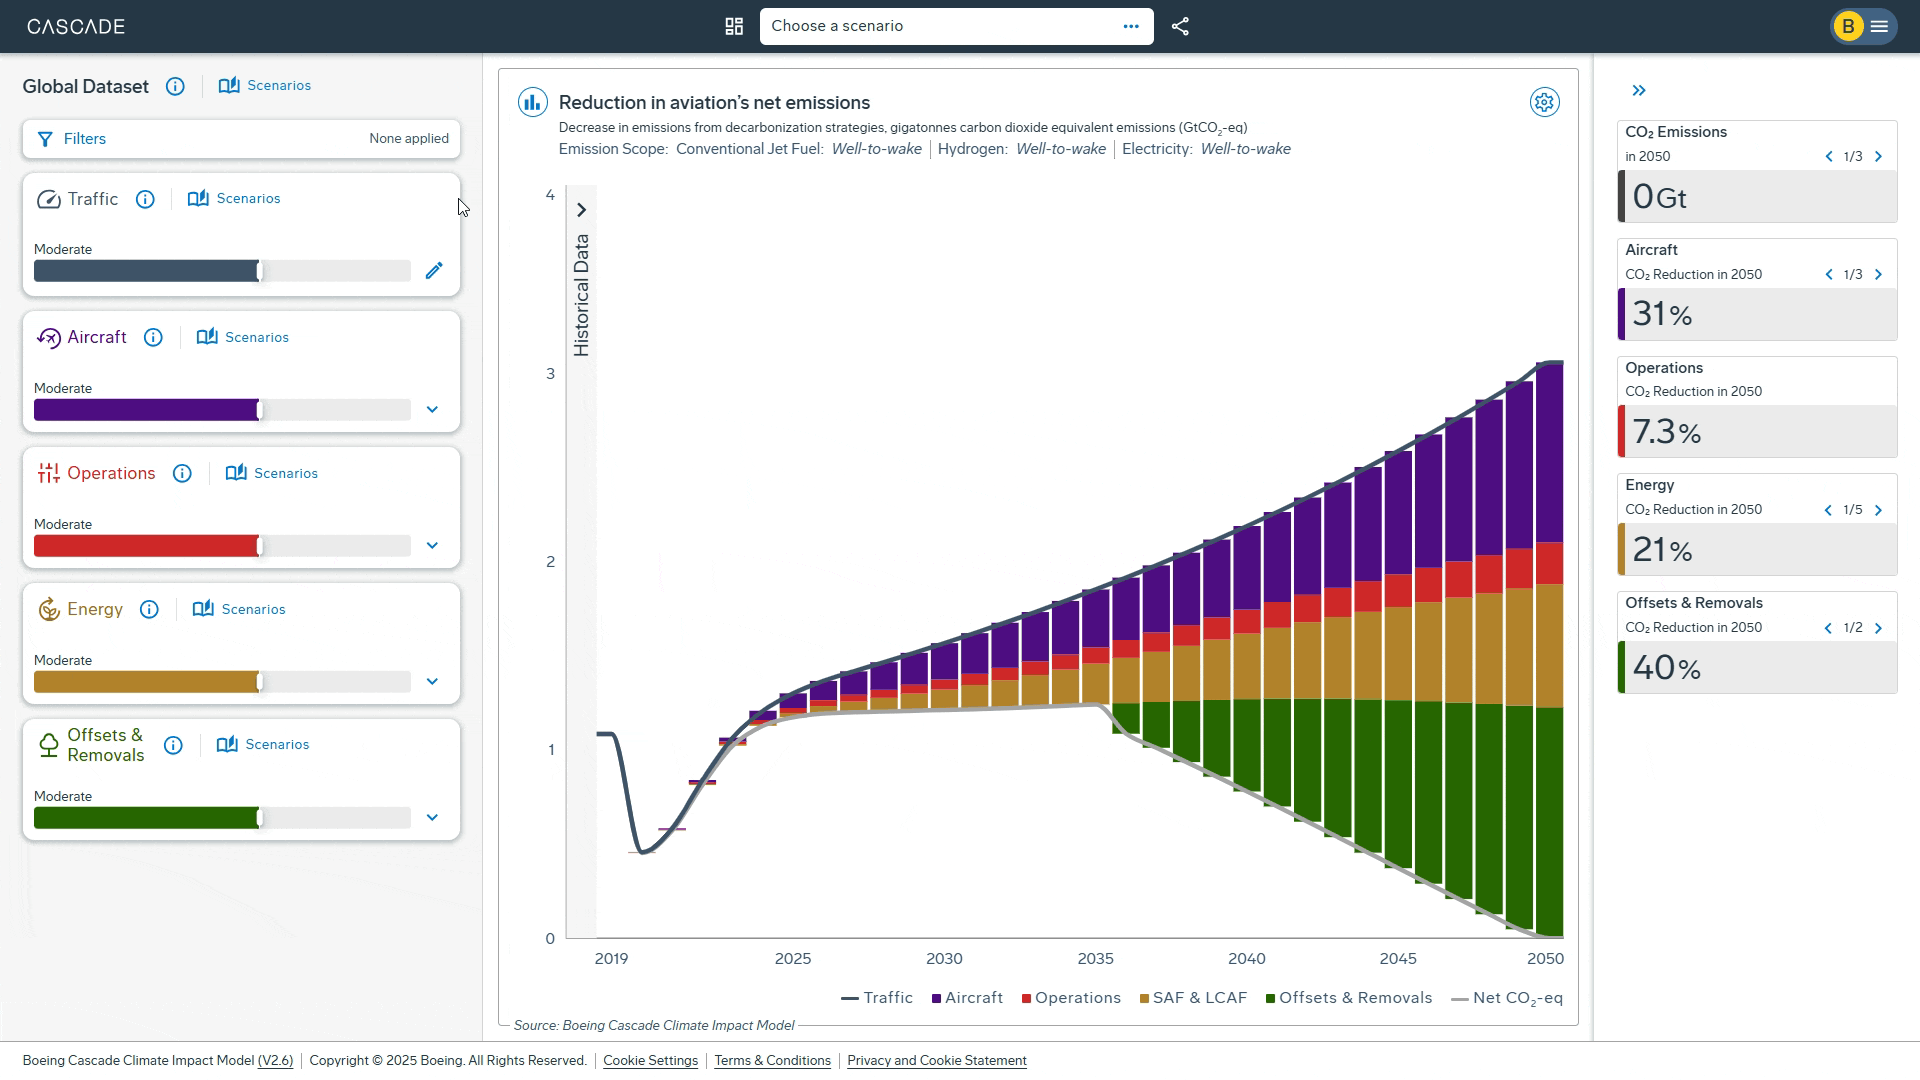Click the Aircraft airplane icon in the sidebar
Viewport: 1920px width, 1080px height.
48,337
